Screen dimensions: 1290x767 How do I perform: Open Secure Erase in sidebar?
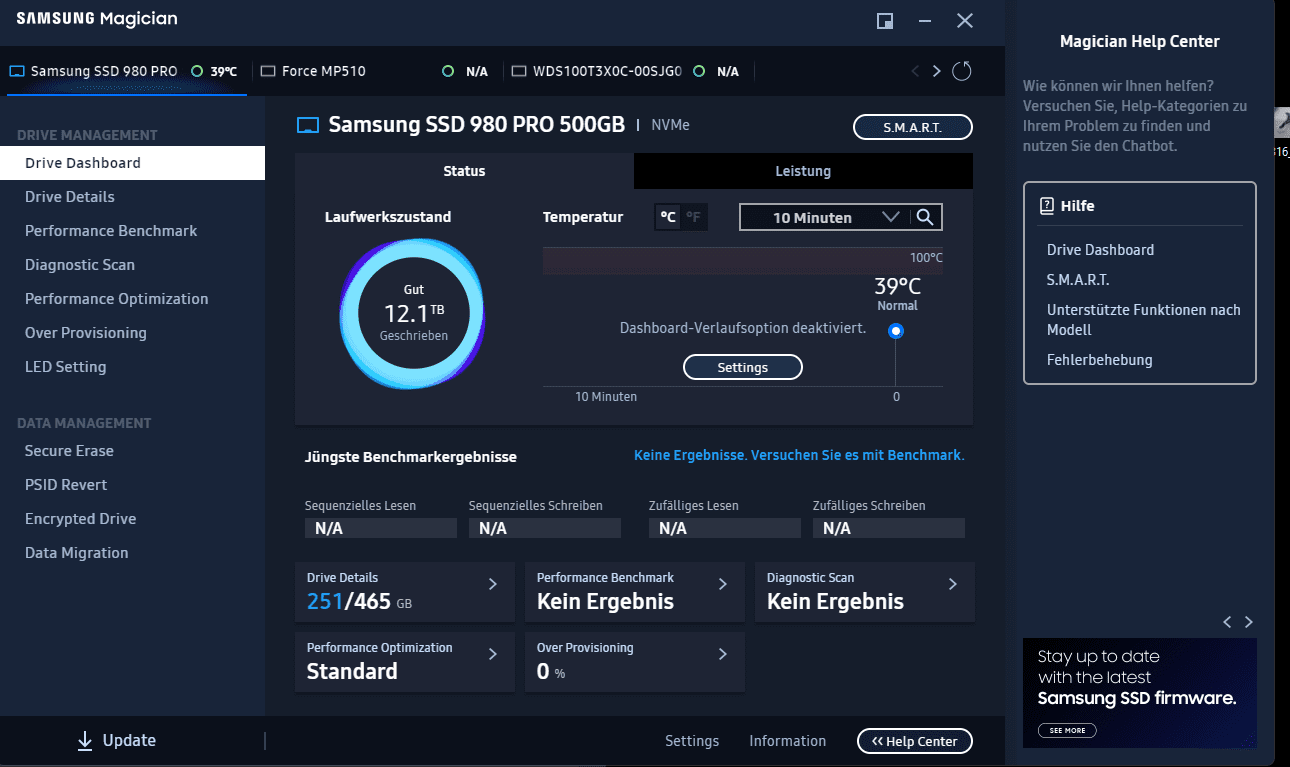coord(132,451)
